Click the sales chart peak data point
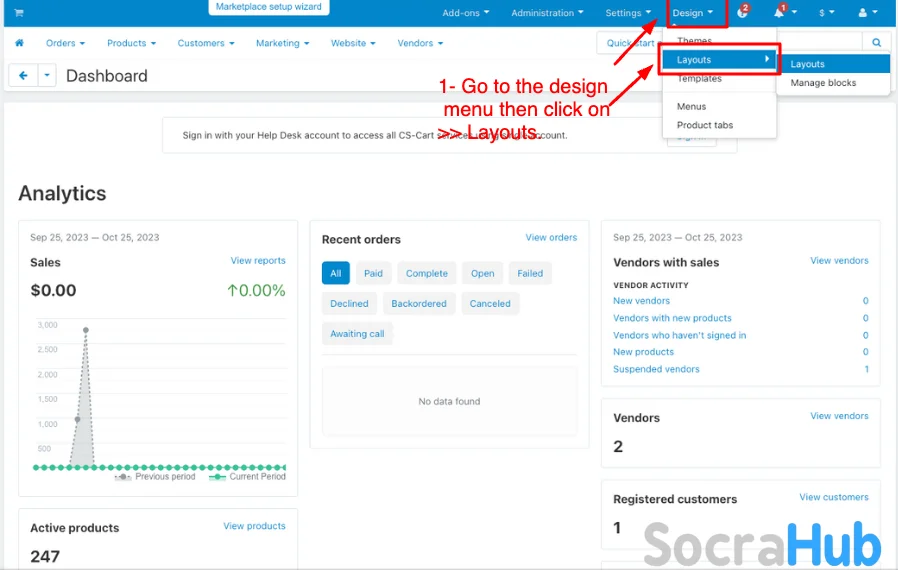The height and width of the screenshot is (570, 898). tap(86, 329)
